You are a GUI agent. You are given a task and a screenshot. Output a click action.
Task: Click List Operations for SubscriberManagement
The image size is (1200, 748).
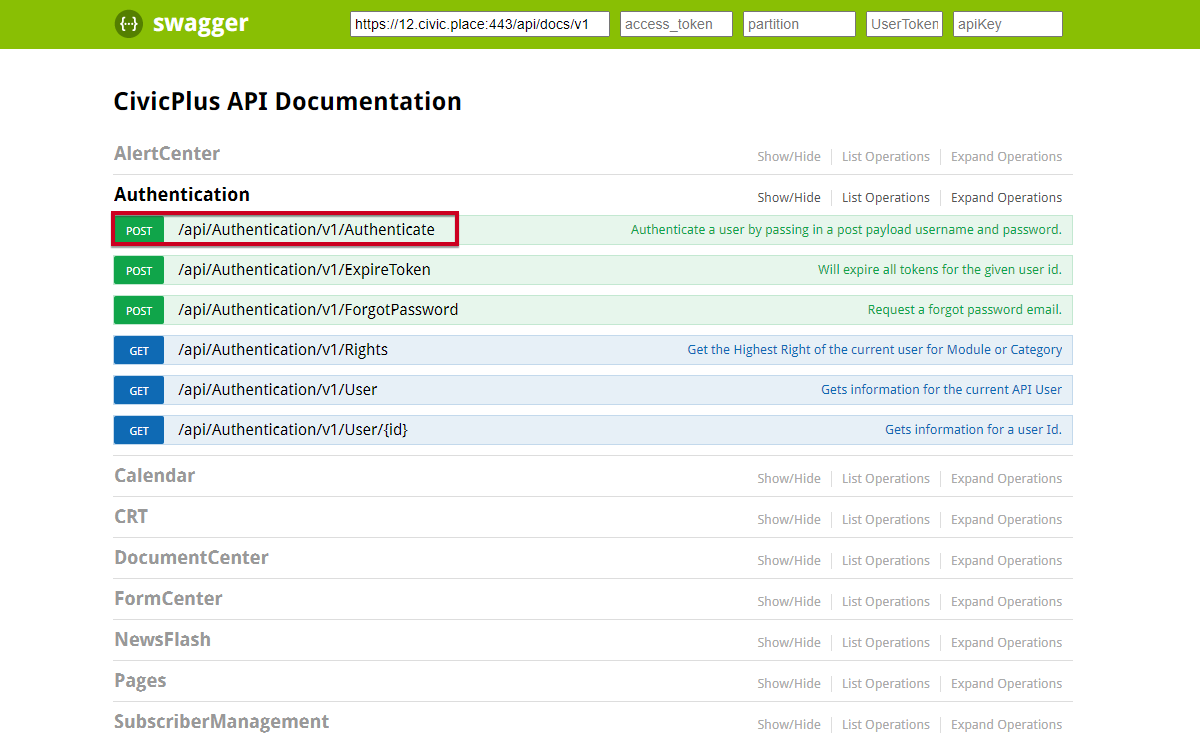[886, 725]
